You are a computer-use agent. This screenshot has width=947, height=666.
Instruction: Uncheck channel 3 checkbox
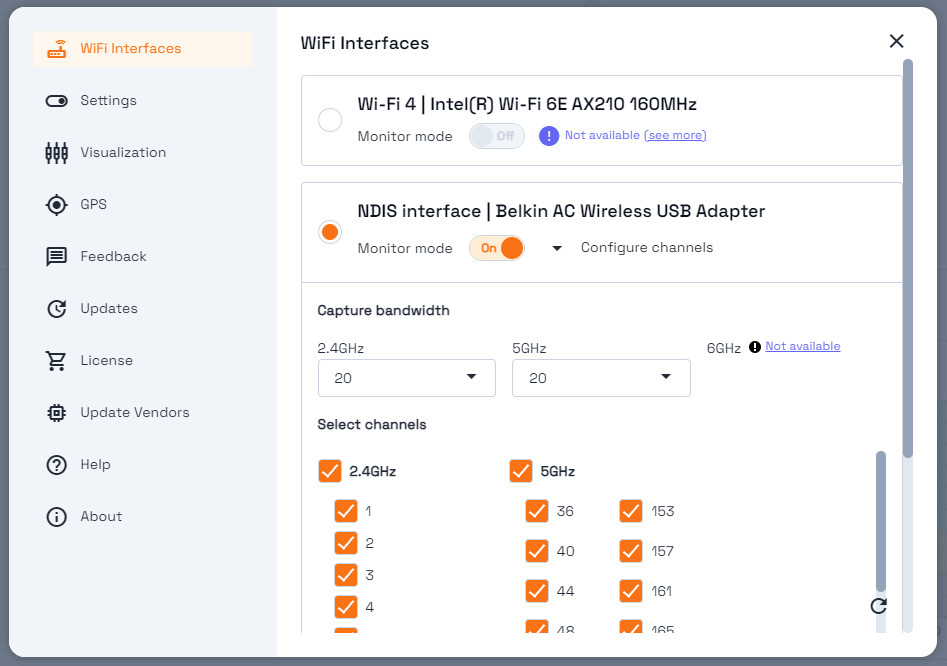pos(345,575)
